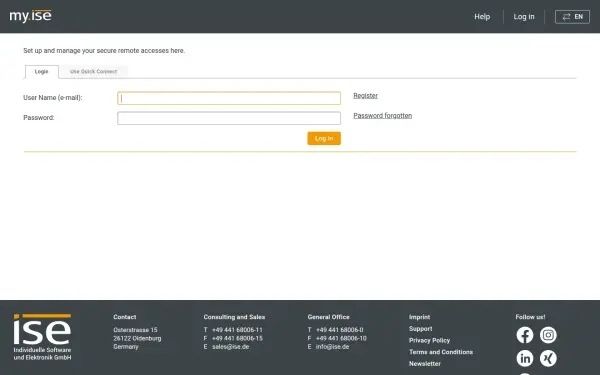Open the Support footer link
This screenshot has height=375, width=600.
[421, 329]
